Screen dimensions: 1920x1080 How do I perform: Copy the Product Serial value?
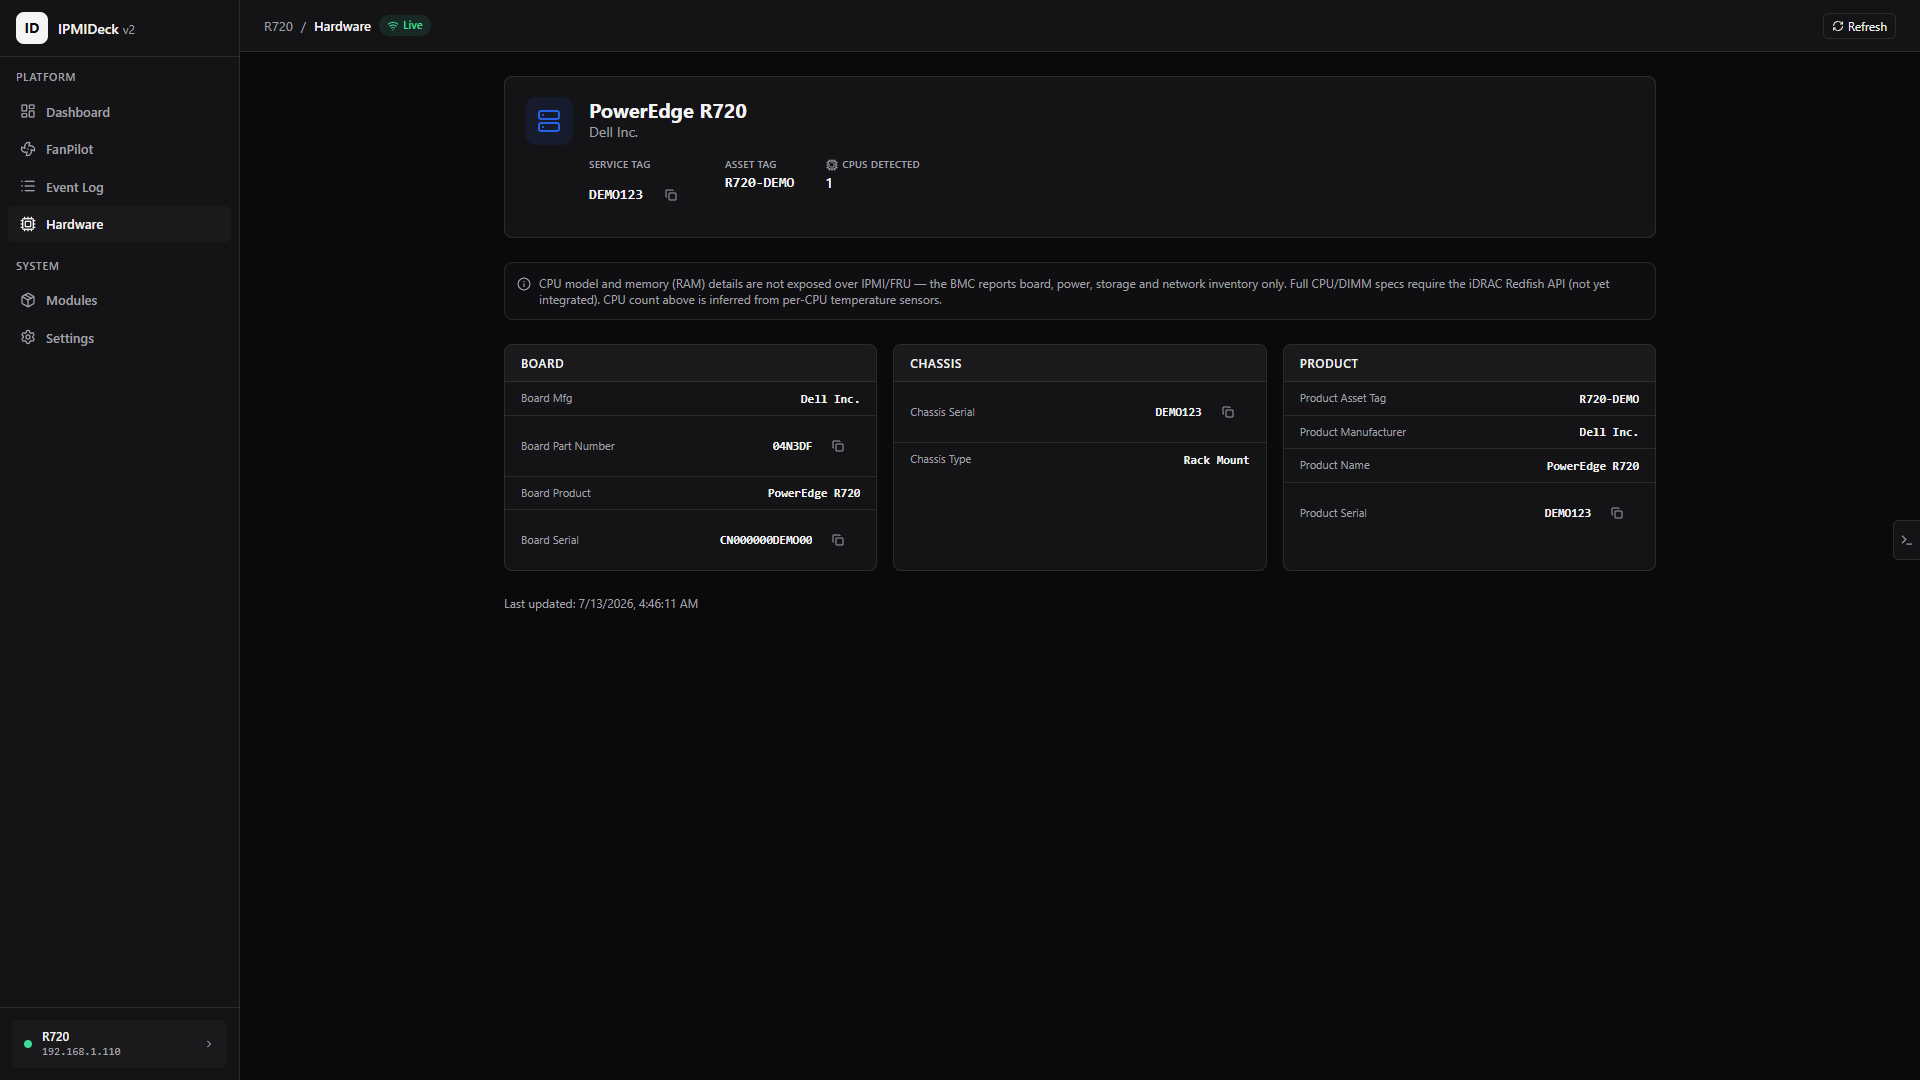(1617, 513)
